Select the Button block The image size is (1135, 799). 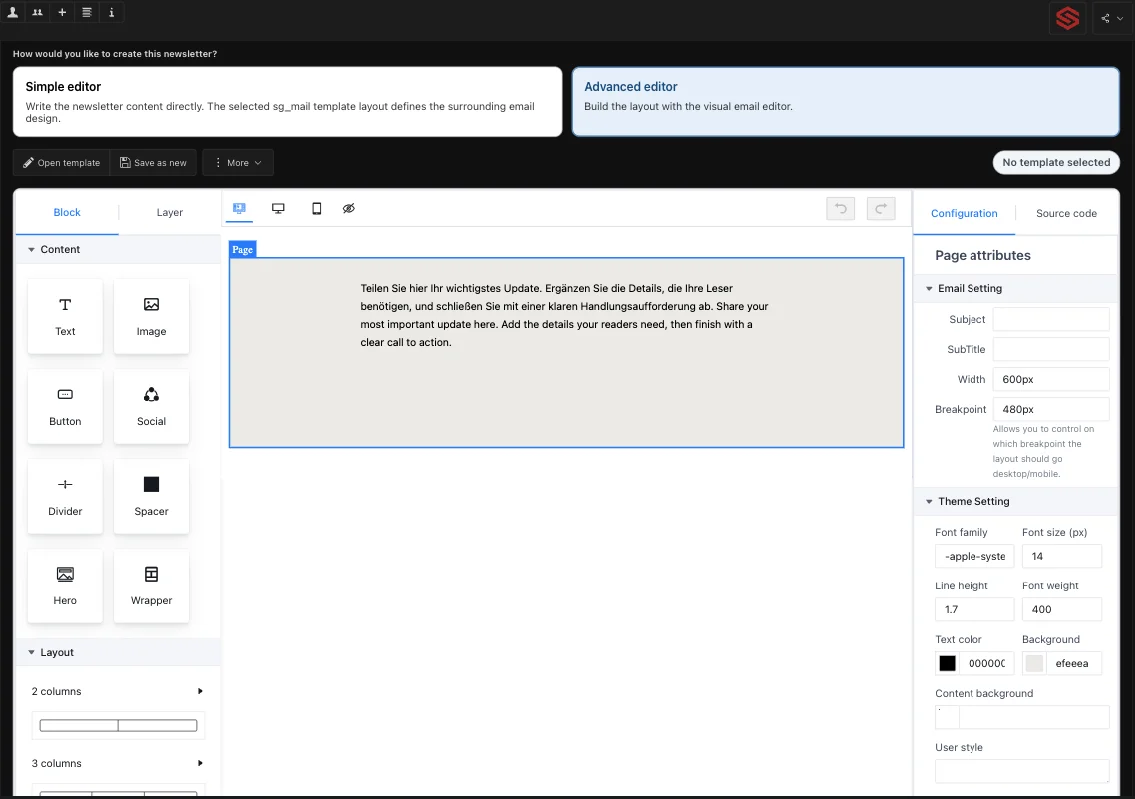pos(65,406)
